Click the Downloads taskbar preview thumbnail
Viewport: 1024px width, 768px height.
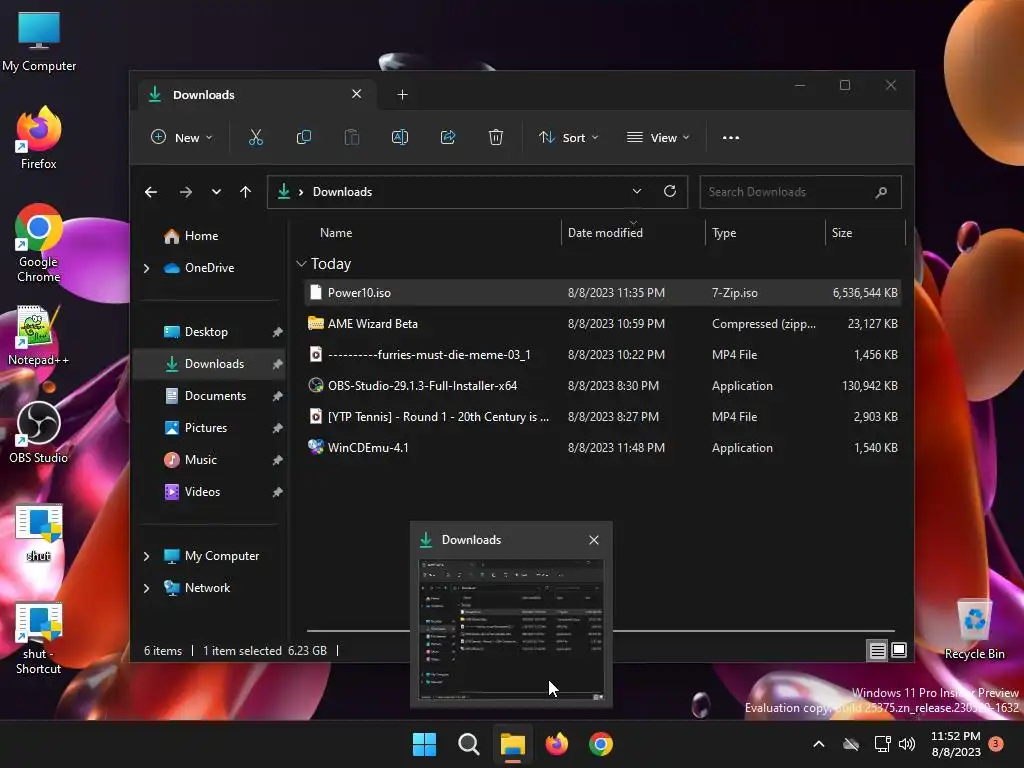[511, 630]
